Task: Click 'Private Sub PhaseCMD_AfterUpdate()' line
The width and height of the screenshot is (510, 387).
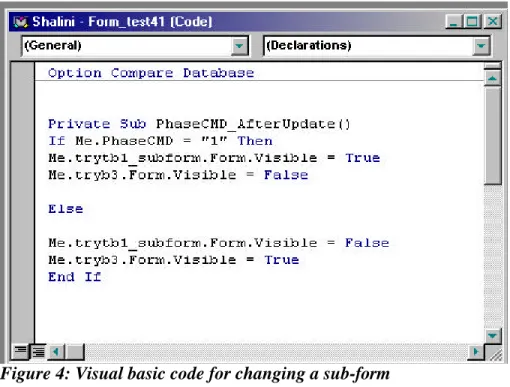Action: pos(199,124)
